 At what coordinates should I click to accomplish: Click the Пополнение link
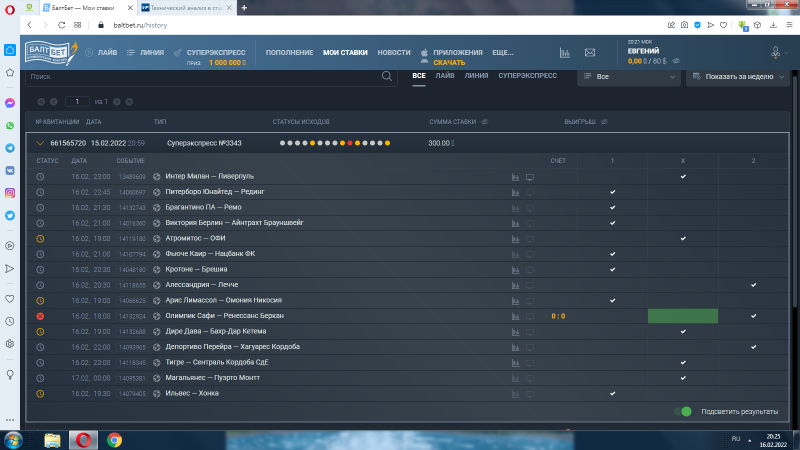(x=289, y=52)
